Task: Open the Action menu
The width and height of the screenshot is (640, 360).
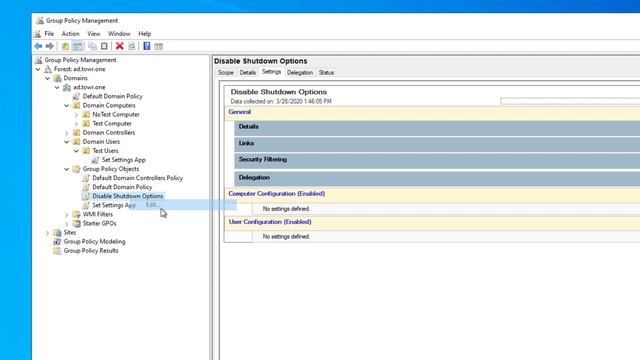Action: (x=71, y=34)
